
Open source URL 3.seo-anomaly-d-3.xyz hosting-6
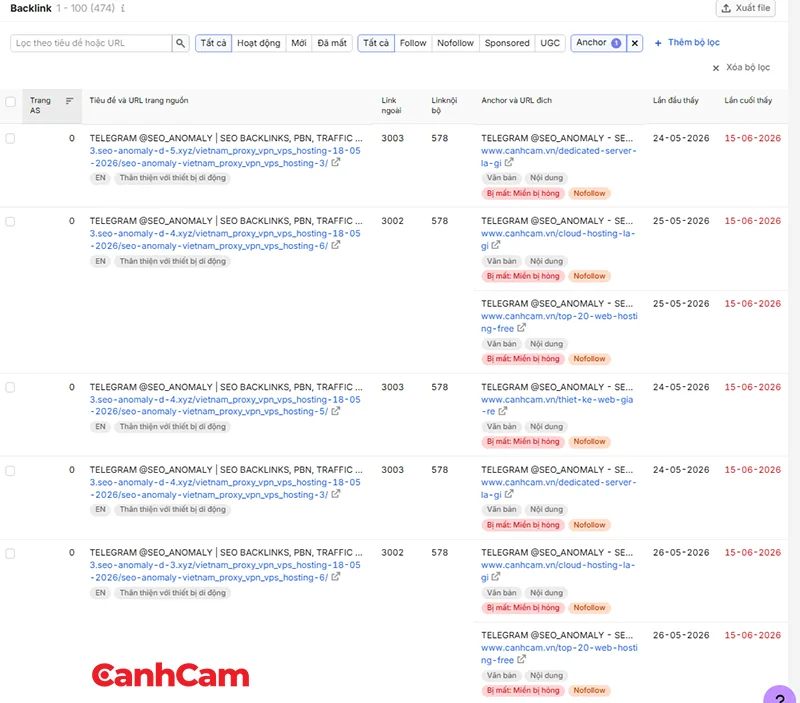point(225,571)
